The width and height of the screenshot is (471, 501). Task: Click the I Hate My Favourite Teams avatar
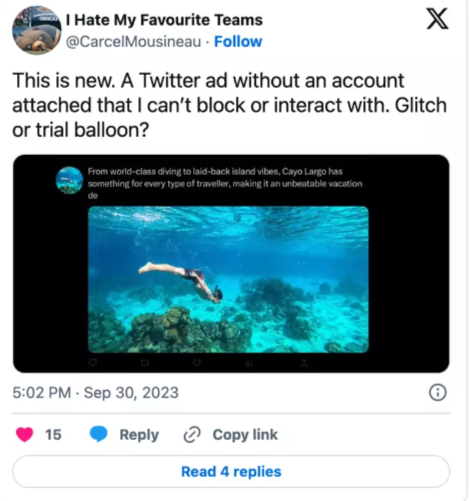tap(37, 30)
